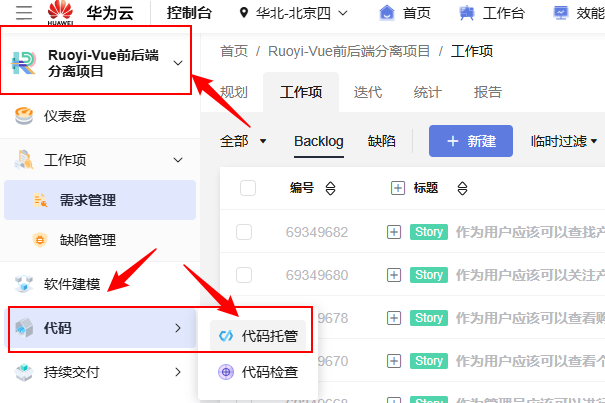Expand the Story row 查看个… plus icon
This screenshot has width=605, height=403.
click(394, 361)
